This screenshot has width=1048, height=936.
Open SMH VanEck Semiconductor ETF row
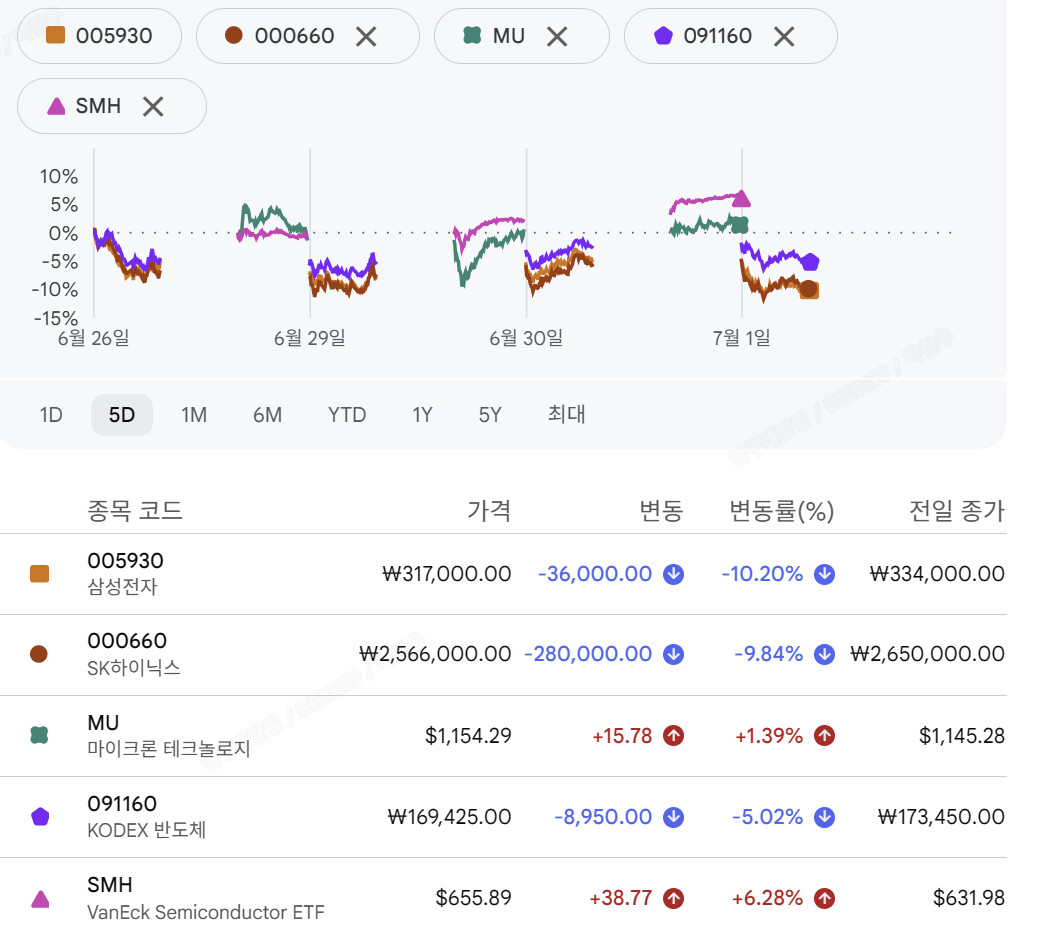click(503, 897)
